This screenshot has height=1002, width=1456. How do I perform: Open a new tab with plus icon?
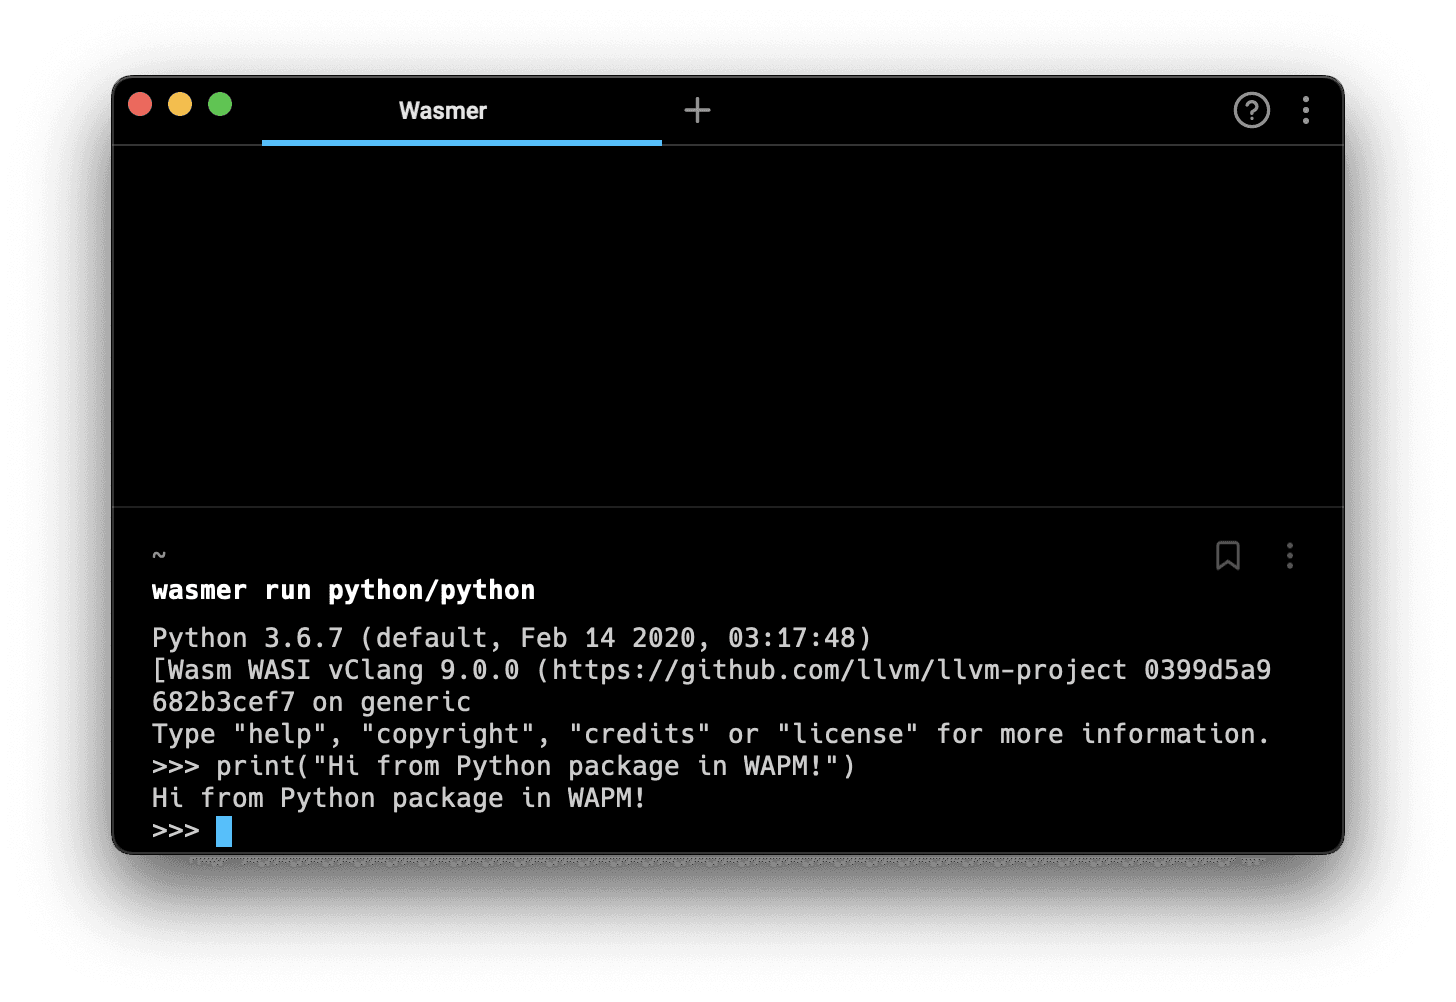697,110
